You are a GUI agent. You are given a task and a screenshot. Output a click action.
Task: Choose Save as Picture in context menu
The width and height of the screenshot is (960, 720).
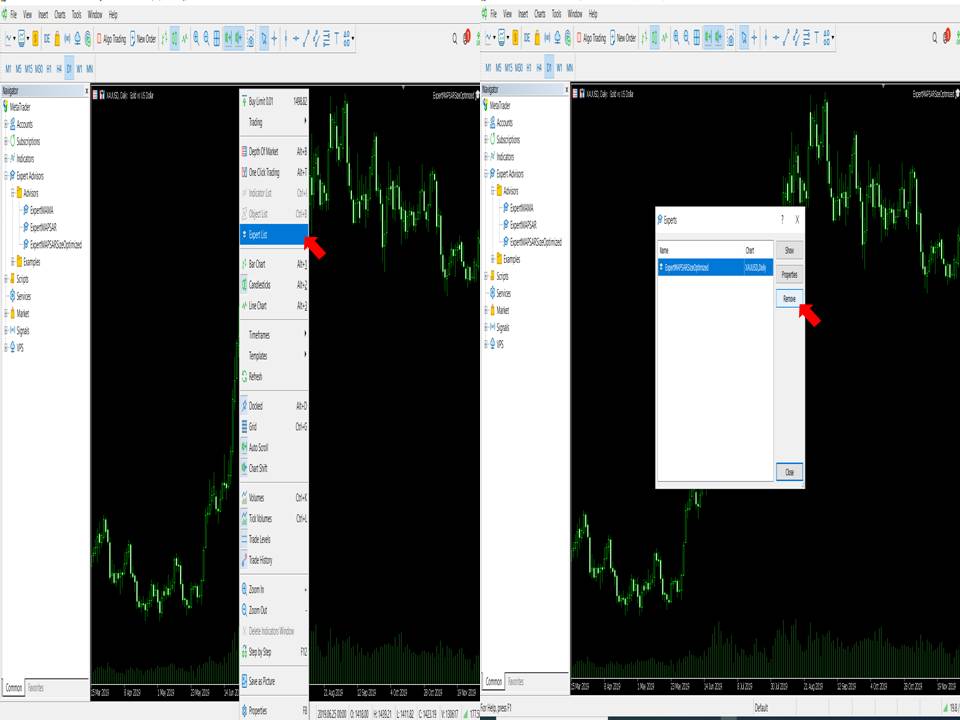[263, 681]
